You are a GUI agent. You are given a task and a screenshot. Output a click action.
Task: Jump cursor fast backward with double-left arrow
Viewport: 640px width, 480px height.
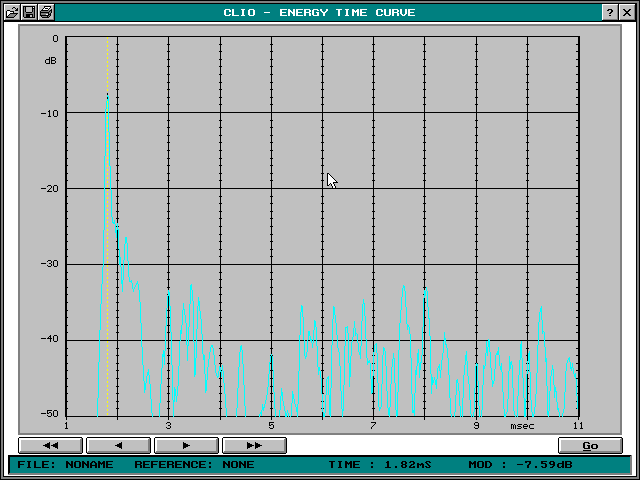[x=51, y=445]
